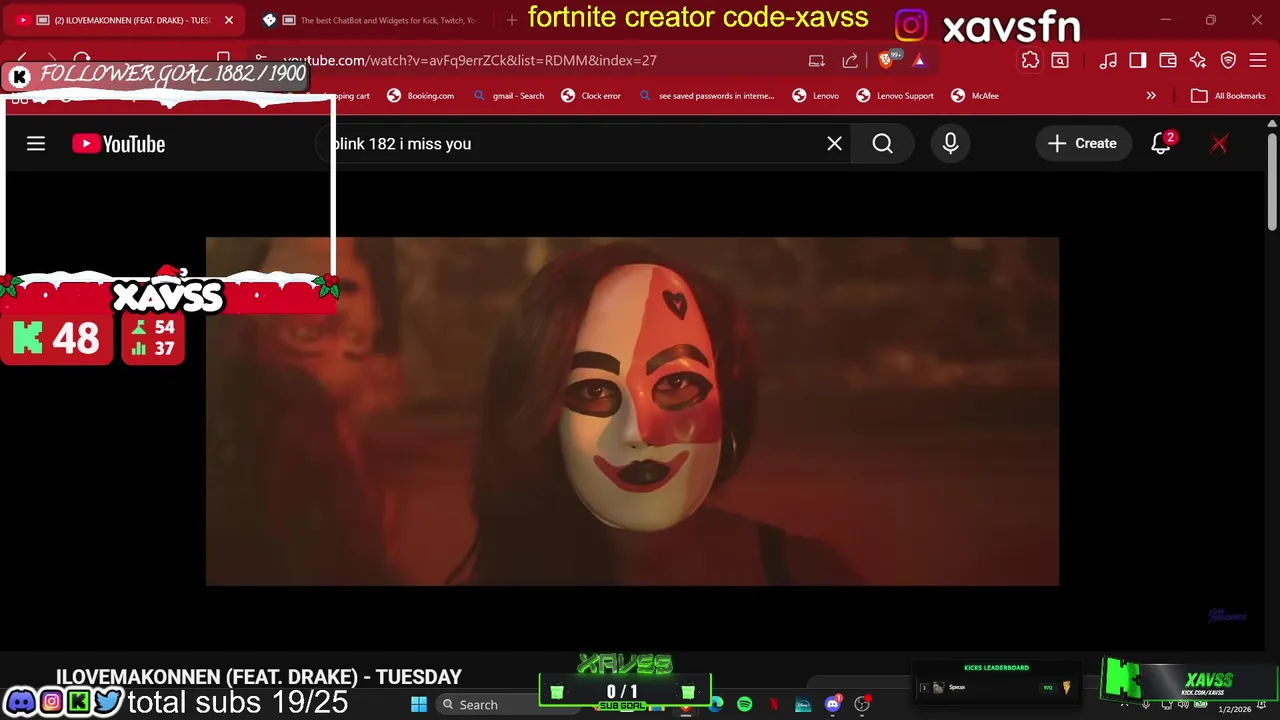Open the McAfee bookmark
1280x720 pixels.
click(975, 96)
